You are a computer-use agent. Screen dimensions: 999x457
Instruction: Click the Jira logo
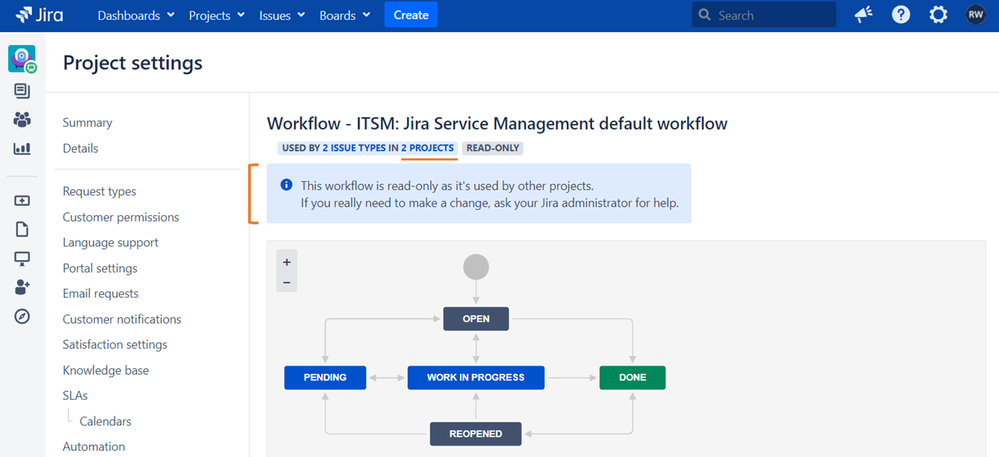click(40, 15)
